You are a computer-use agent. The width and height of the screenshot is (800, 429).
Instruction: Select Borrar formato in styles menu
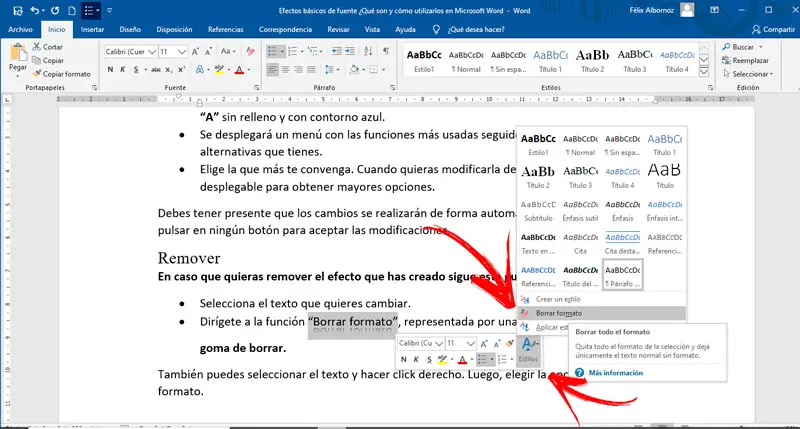561,313
